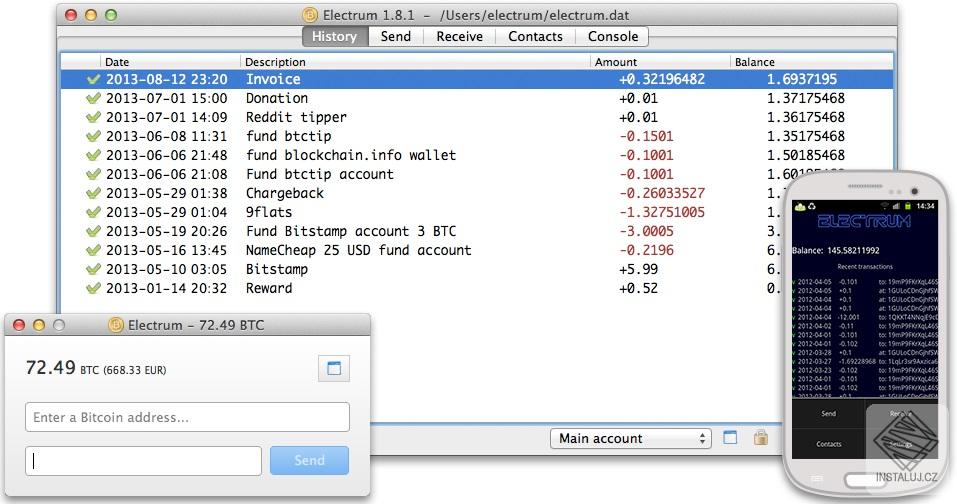Sort by the Date column header
The width and height of the screenshot is (957, 504).
tap(170, 62)
